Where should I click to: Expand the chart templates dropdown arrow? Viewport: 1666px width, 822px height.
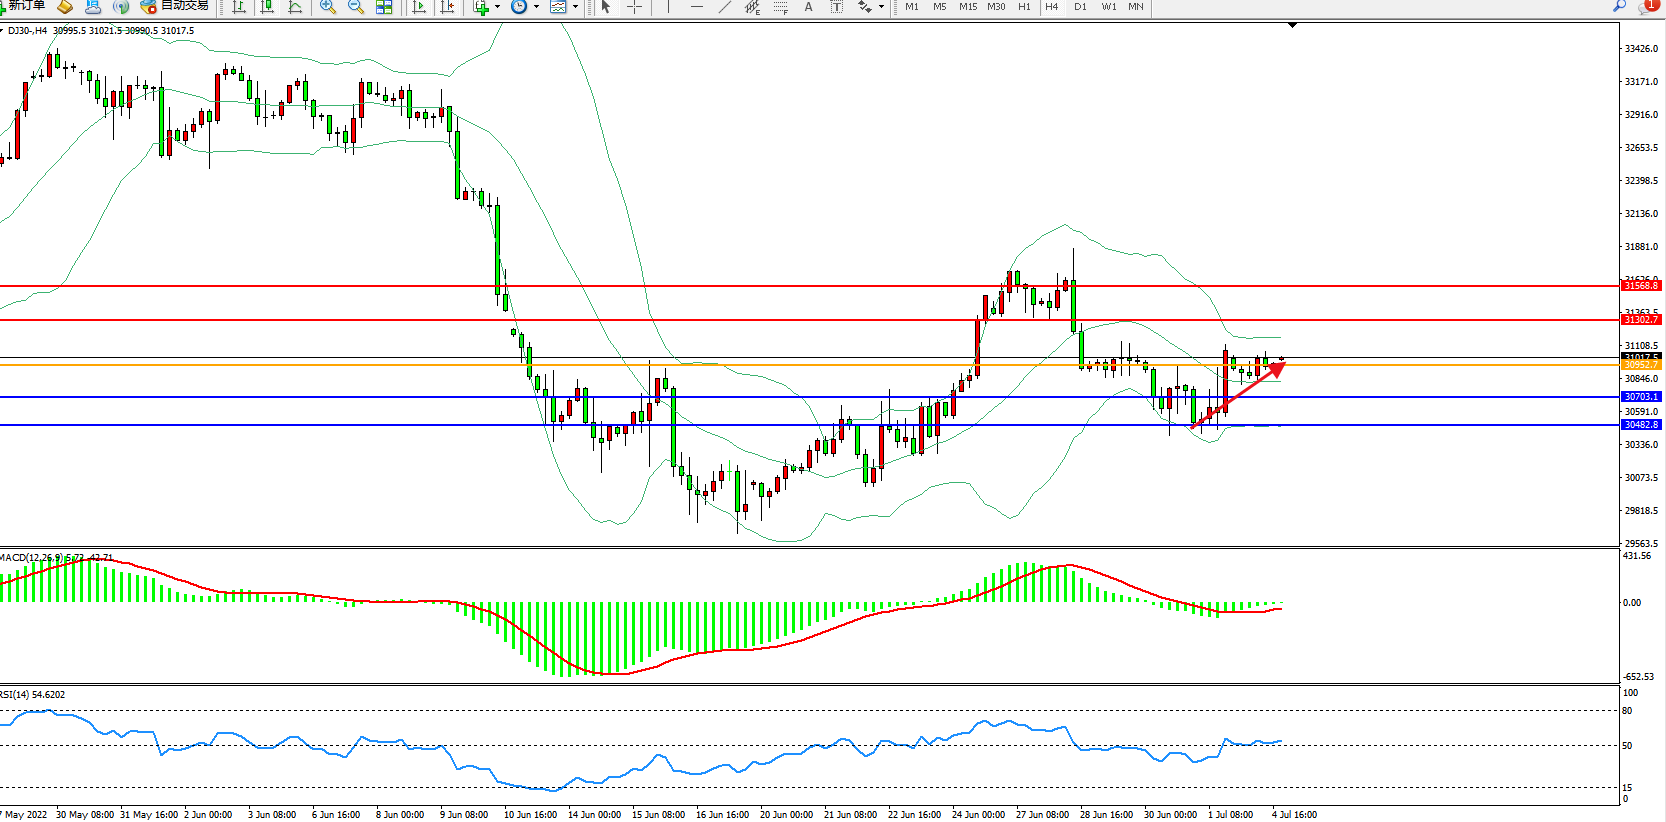575,7
